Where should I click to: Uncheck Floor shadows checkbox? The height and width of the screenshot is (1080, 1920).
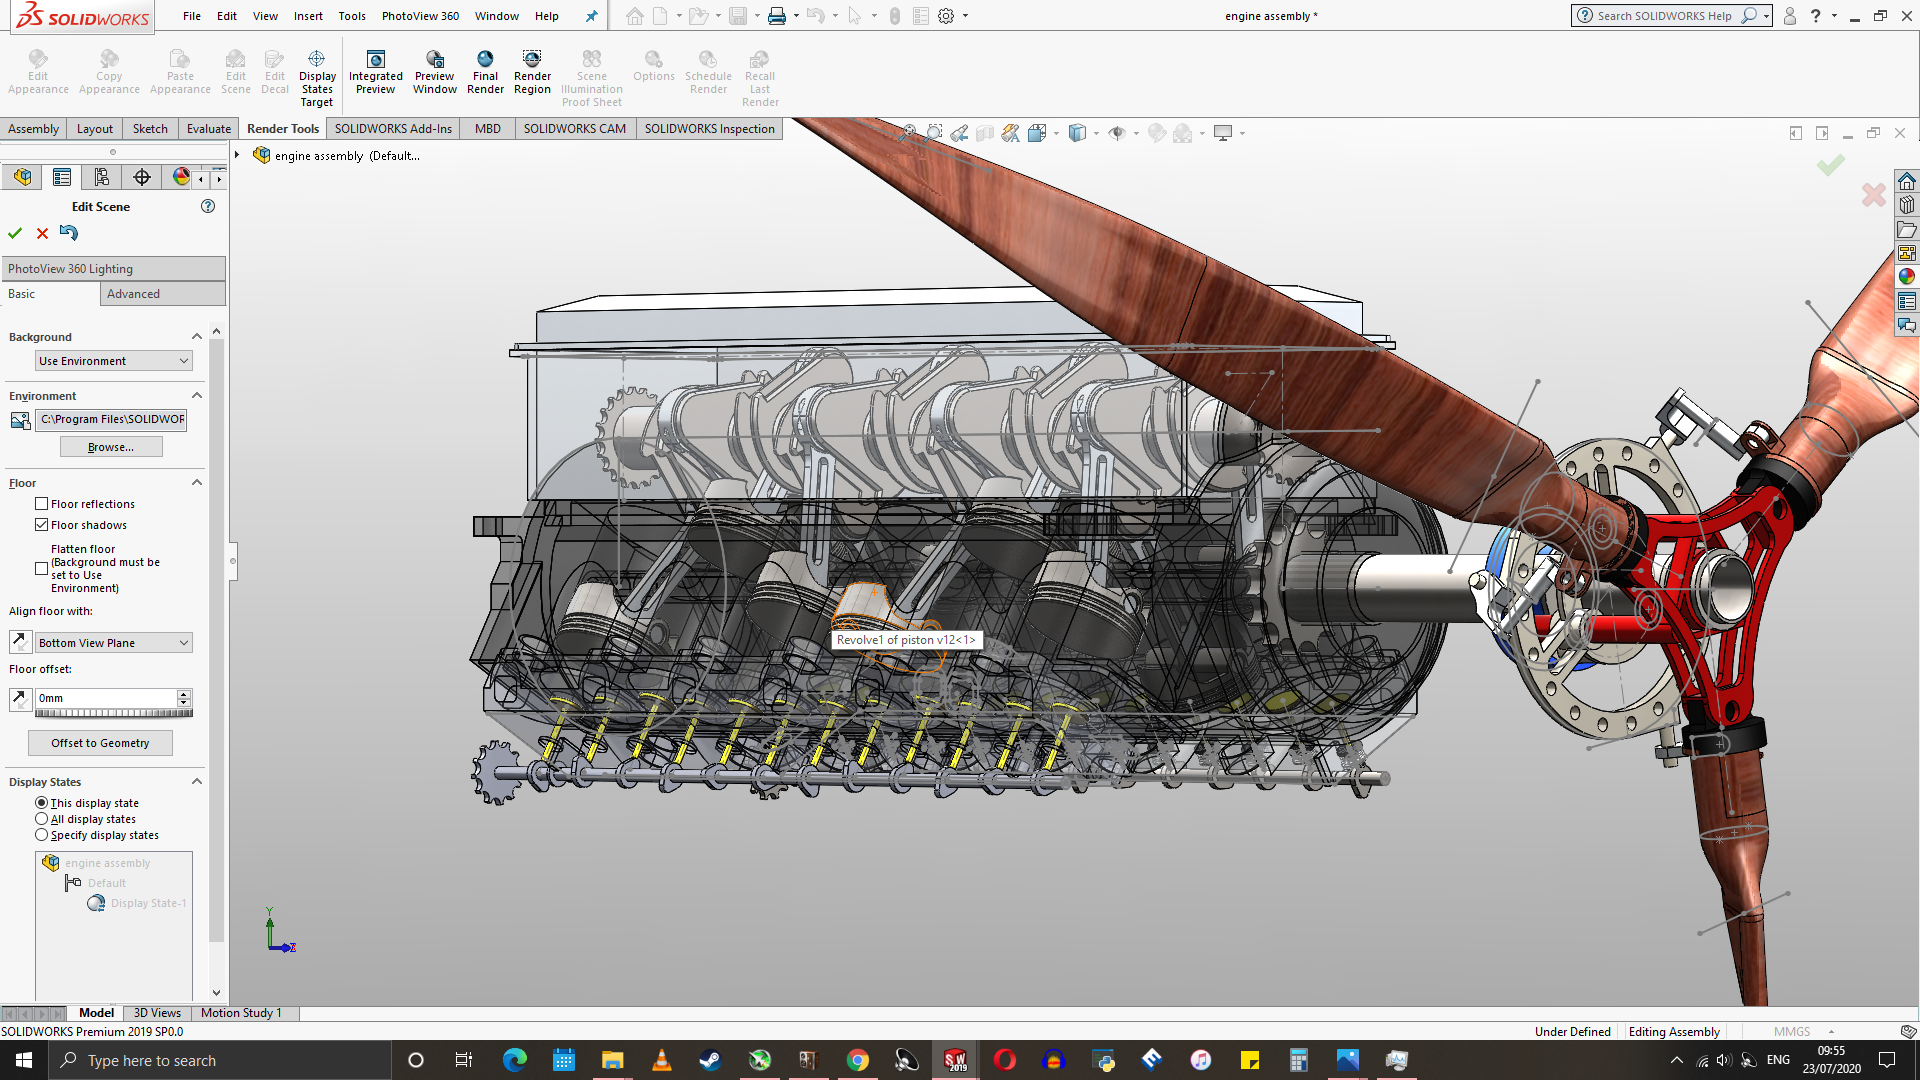(41, 525)
